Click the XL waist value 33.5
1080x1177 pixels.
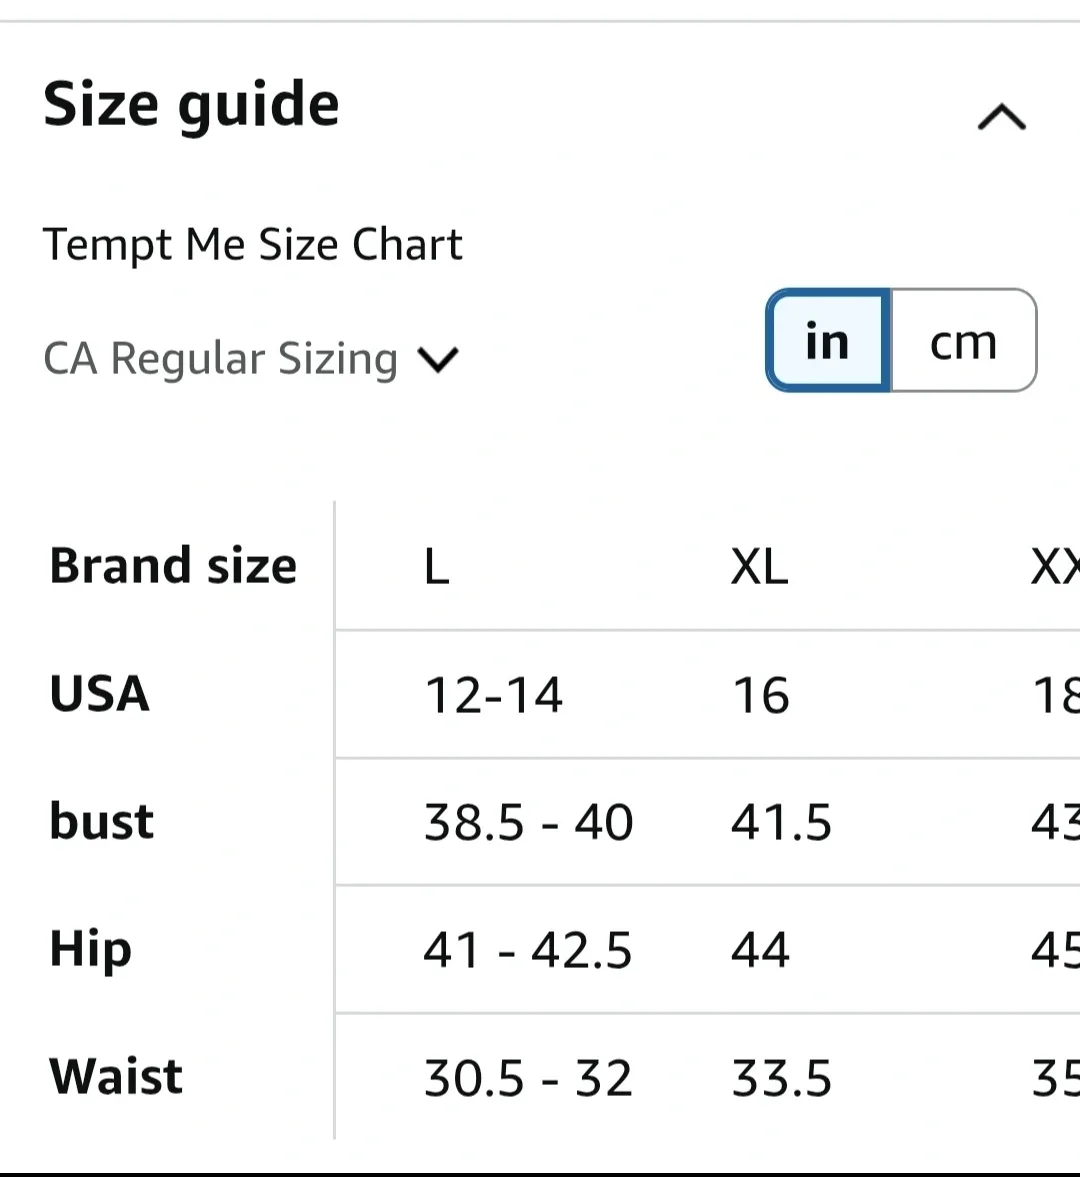781,1079
